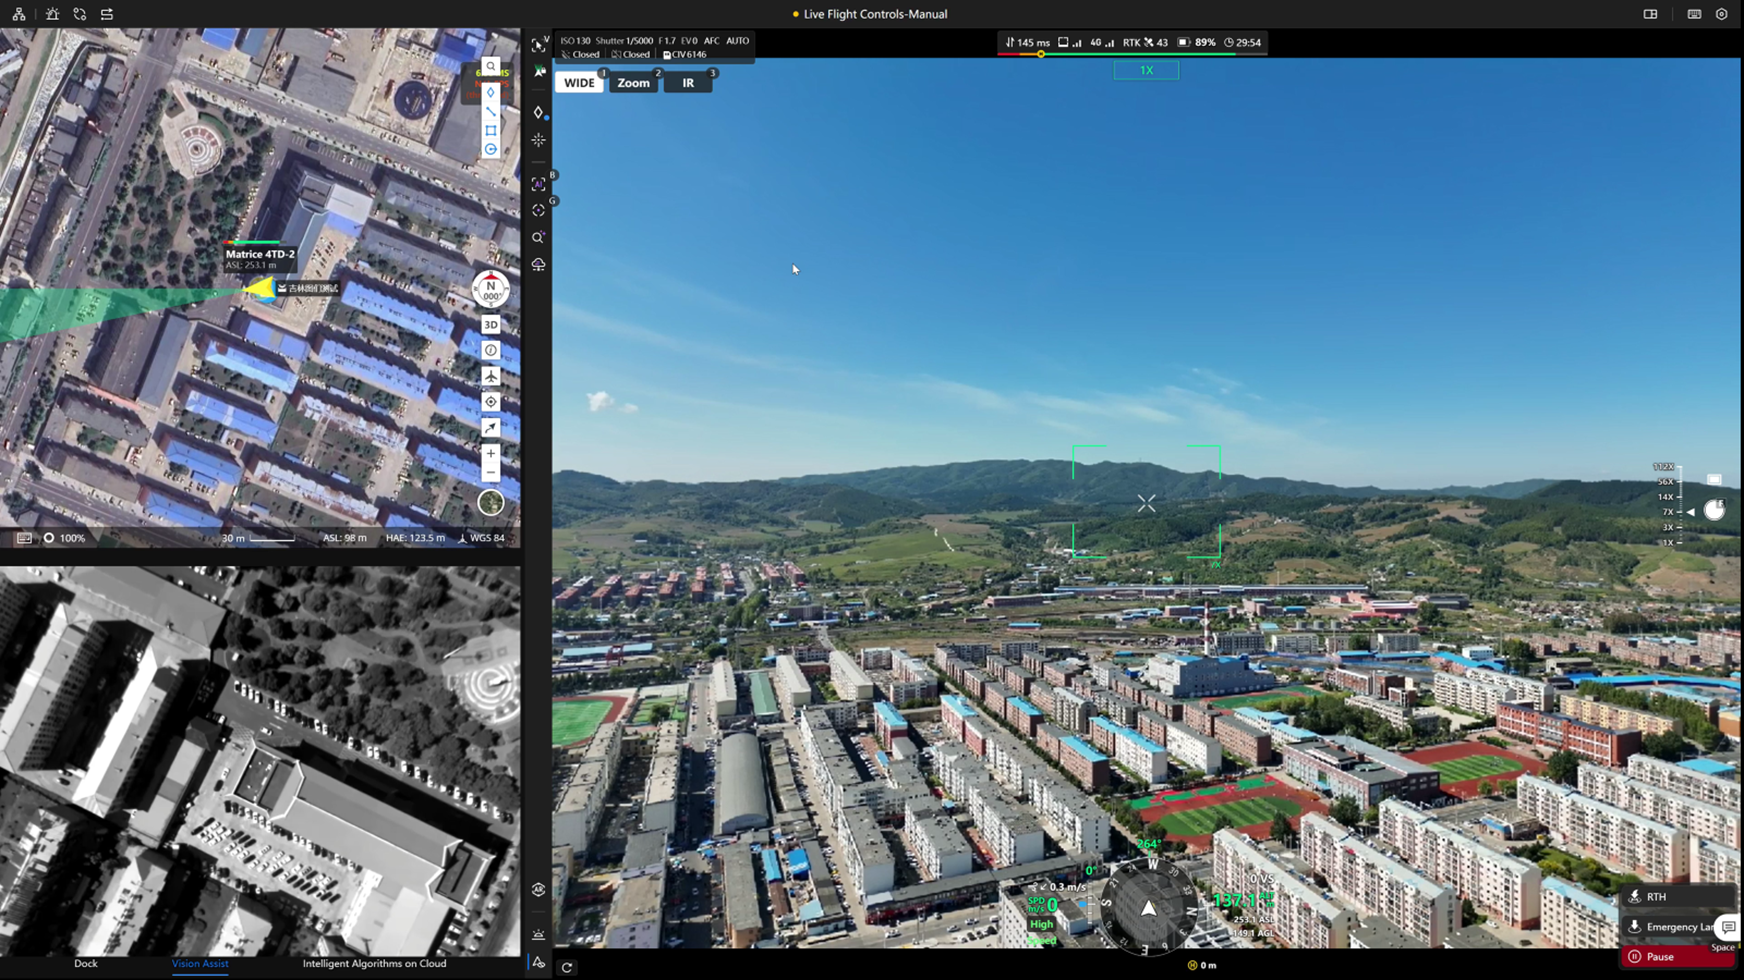Click the RTK satellite count status
Viewport: 1744px width, 980px height.
1145,42
